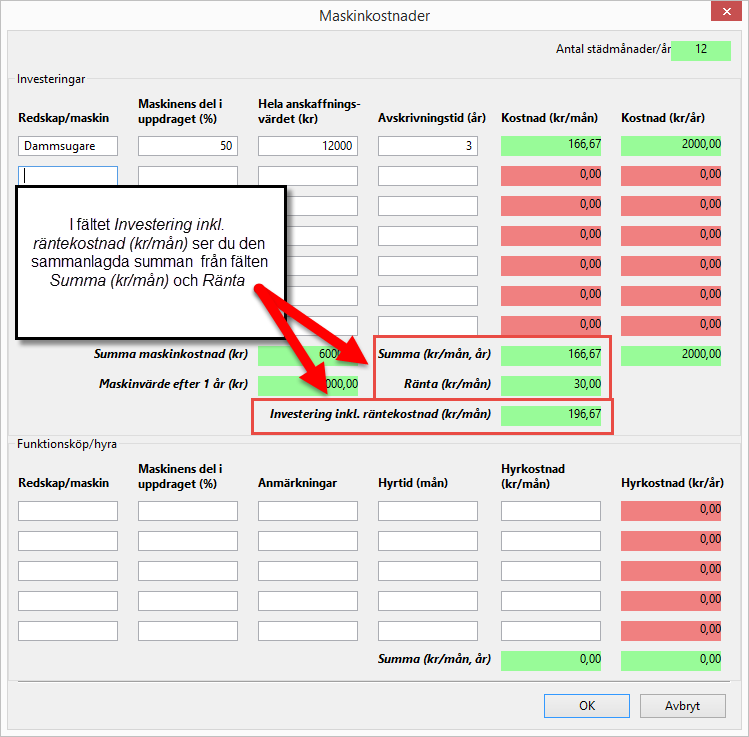Click the OK button
This screenshot has height=737, width=749.
click(587, 705)
